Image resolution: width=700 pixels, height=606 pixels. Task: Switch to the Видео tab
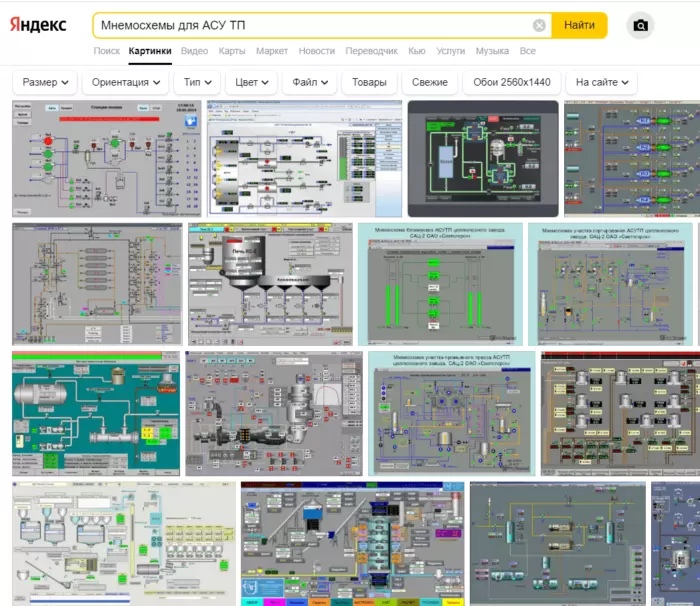194,51
